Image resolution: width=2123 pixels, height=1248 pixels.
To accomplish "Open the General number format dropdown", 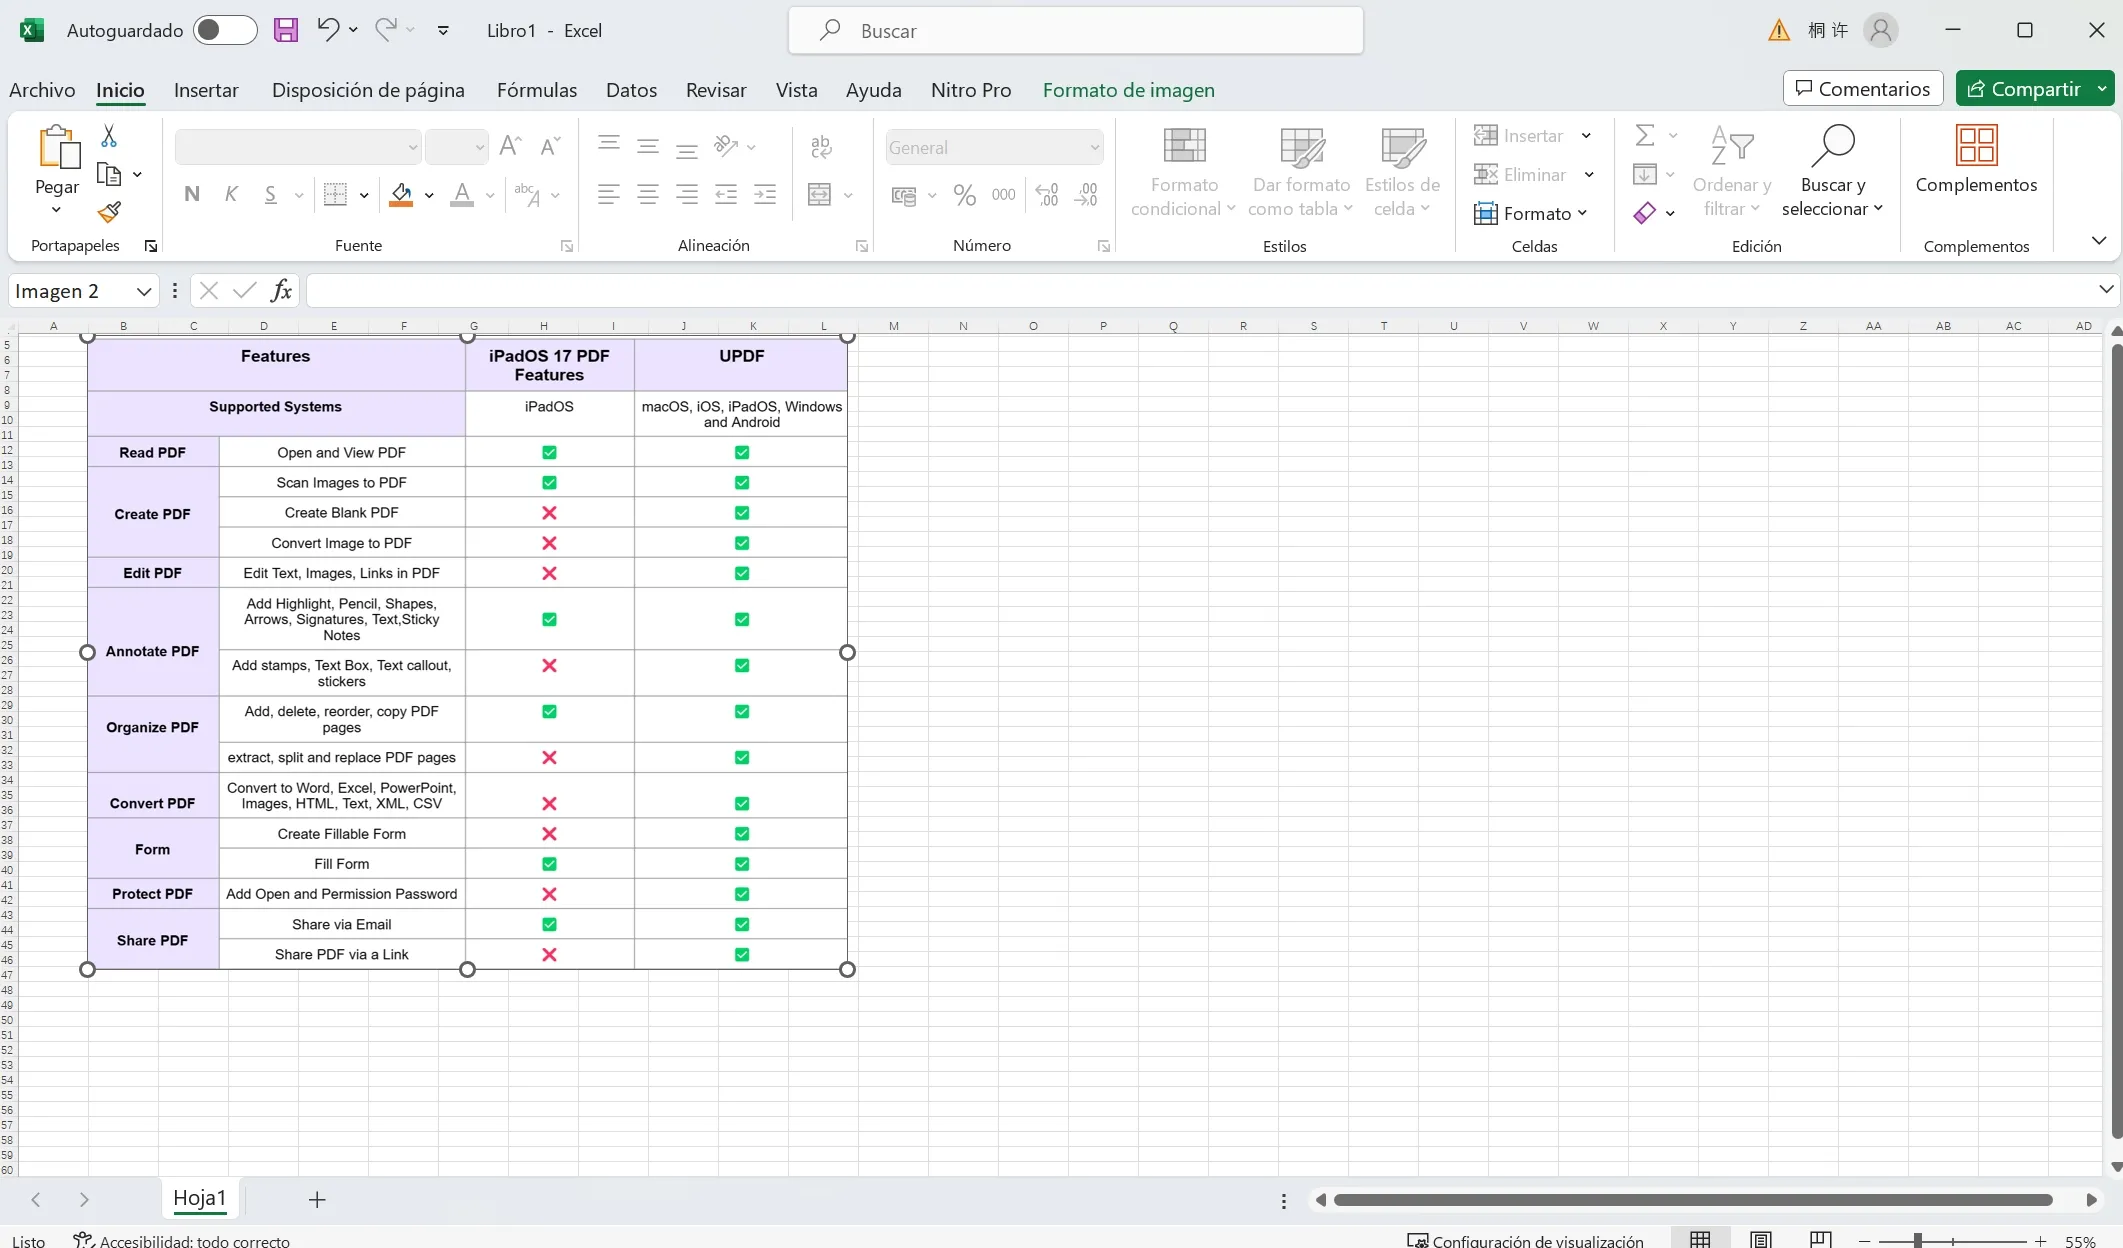I will click(x=1095, y=147).
